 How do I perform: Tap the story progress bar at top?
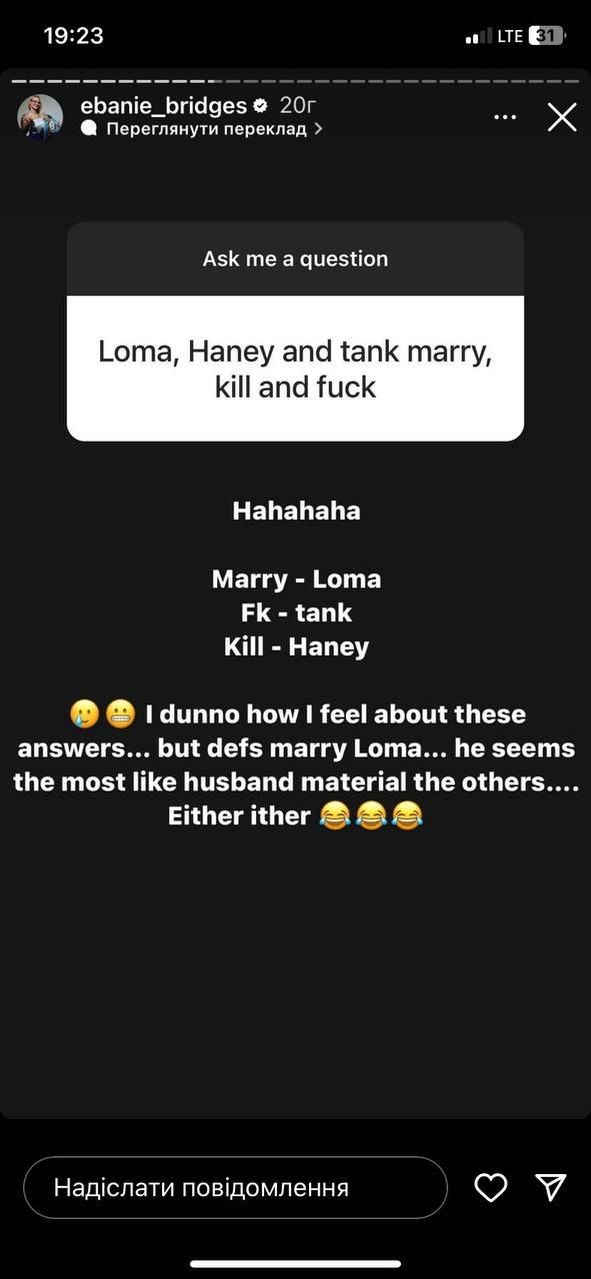(x=295, y=80)
